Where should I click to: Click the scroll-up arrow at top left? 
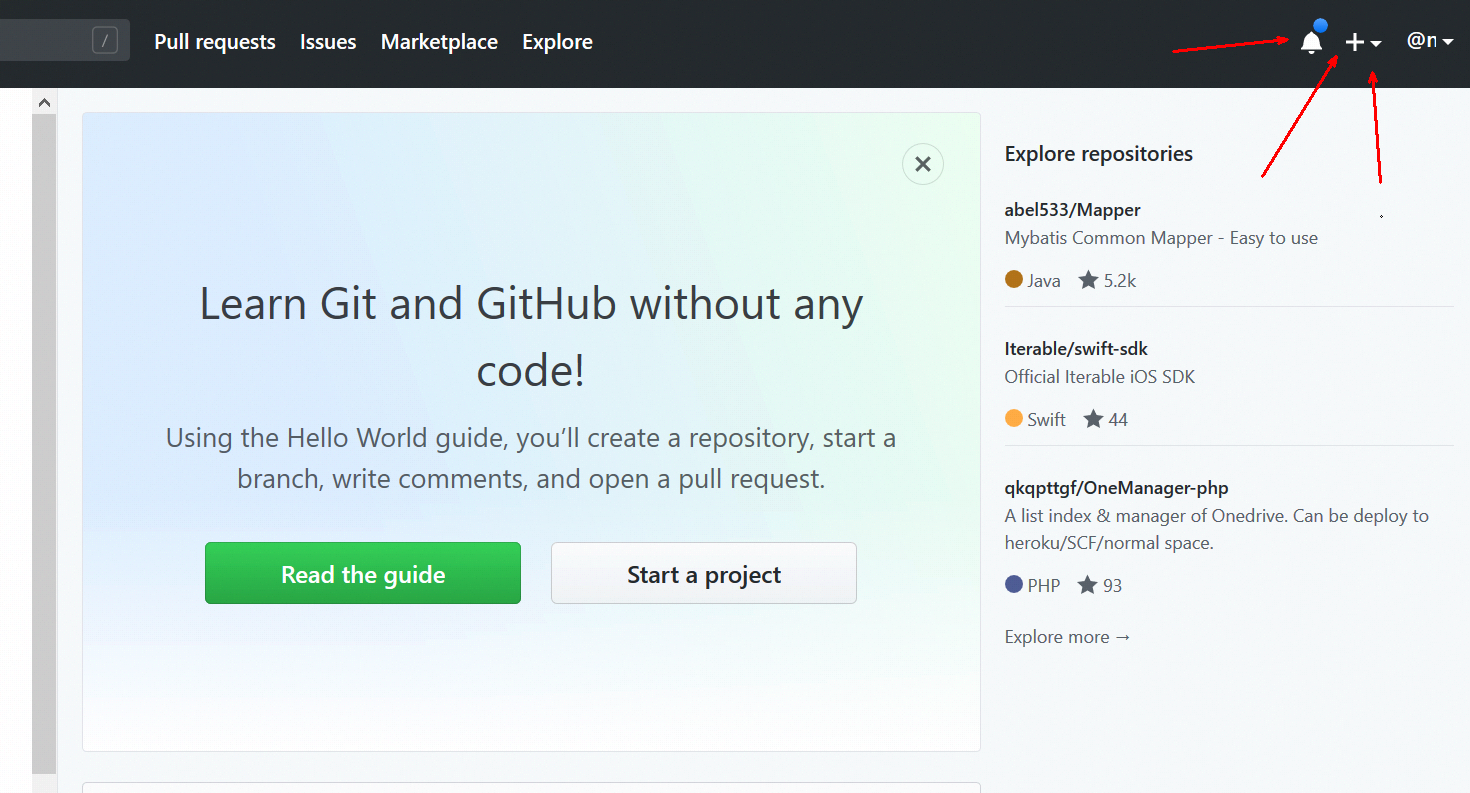coord(44,101)
